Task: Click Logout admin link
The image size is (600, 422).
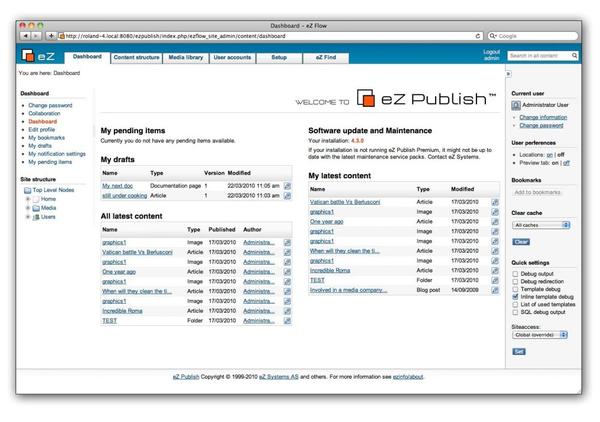Action: click(491, 55)
